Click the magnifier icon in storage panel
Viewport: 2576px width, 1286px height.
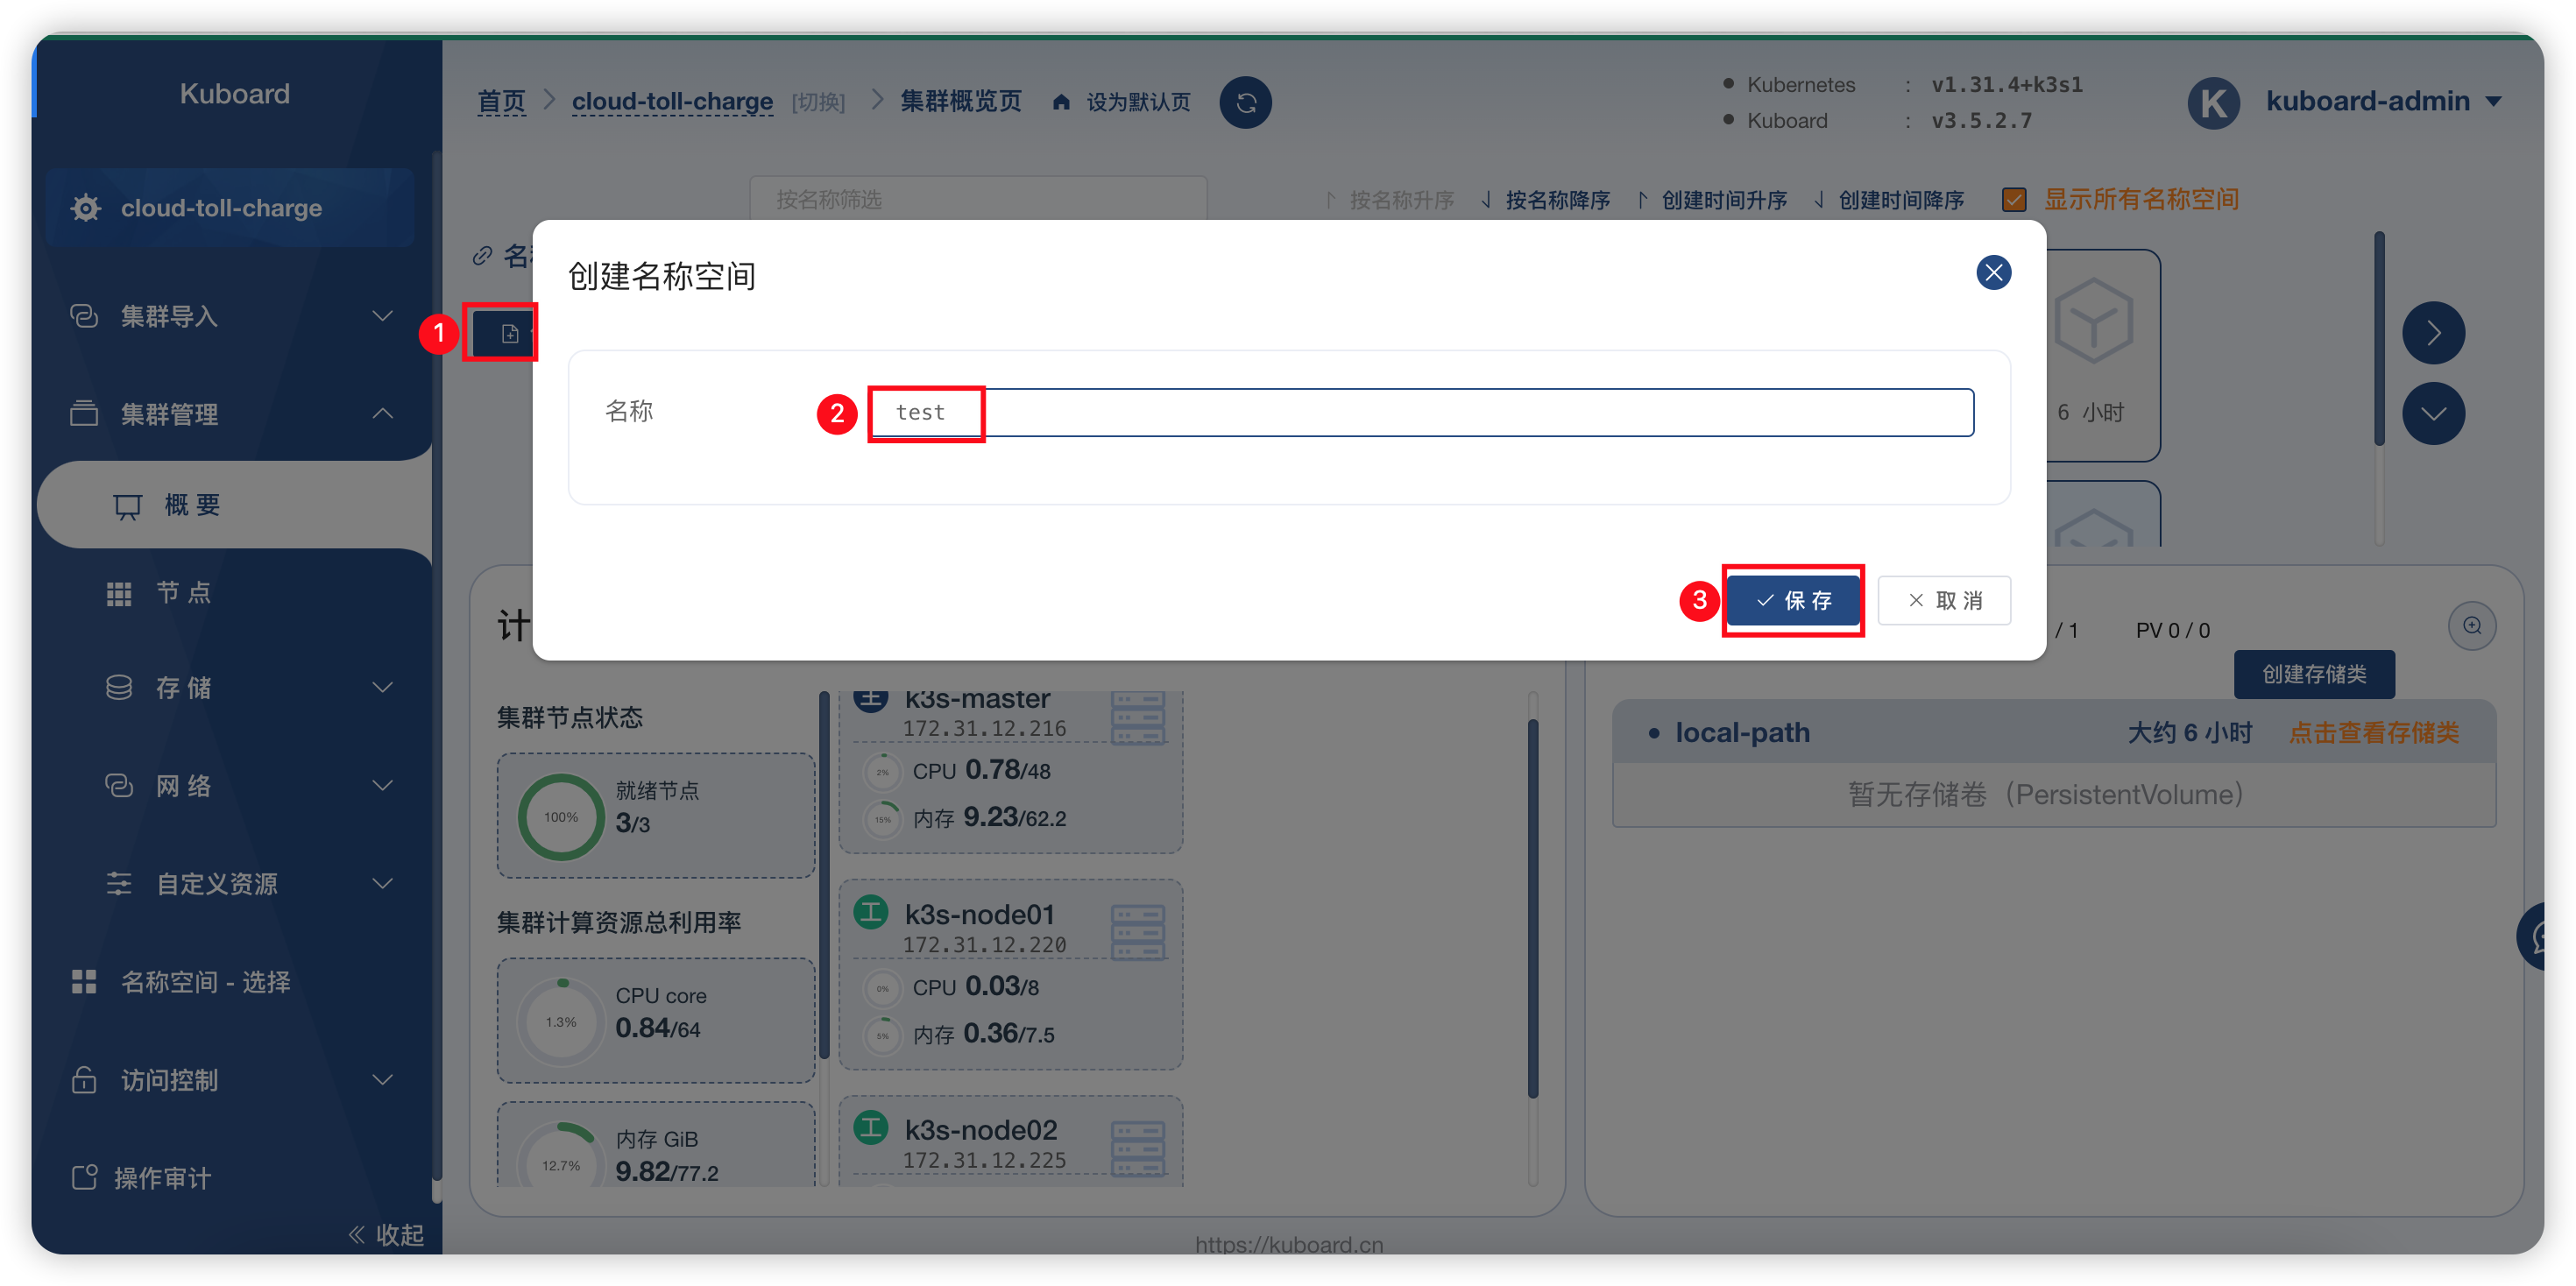click(2472, 626)
